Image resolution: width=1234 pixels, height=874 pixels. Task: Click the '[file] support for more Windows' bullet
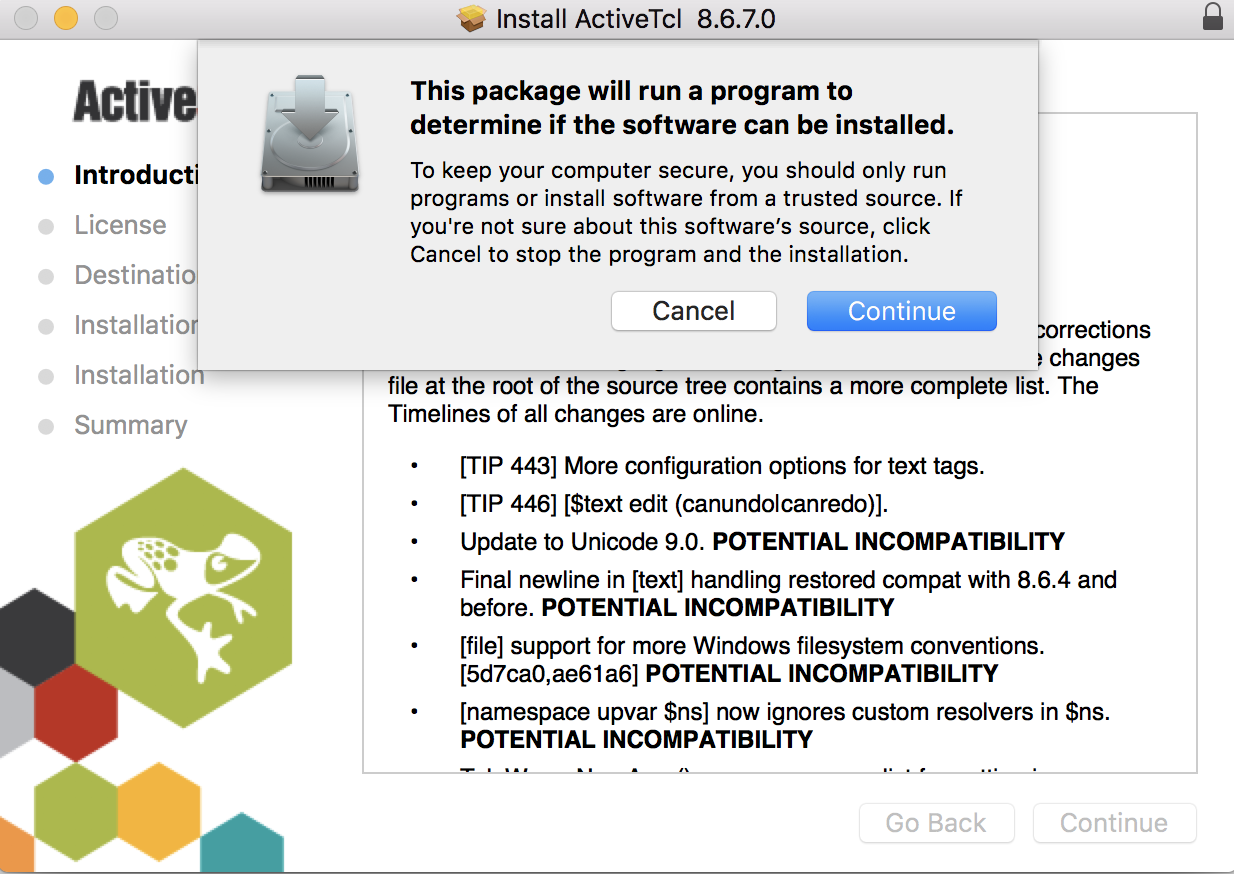tap(752, 659)
